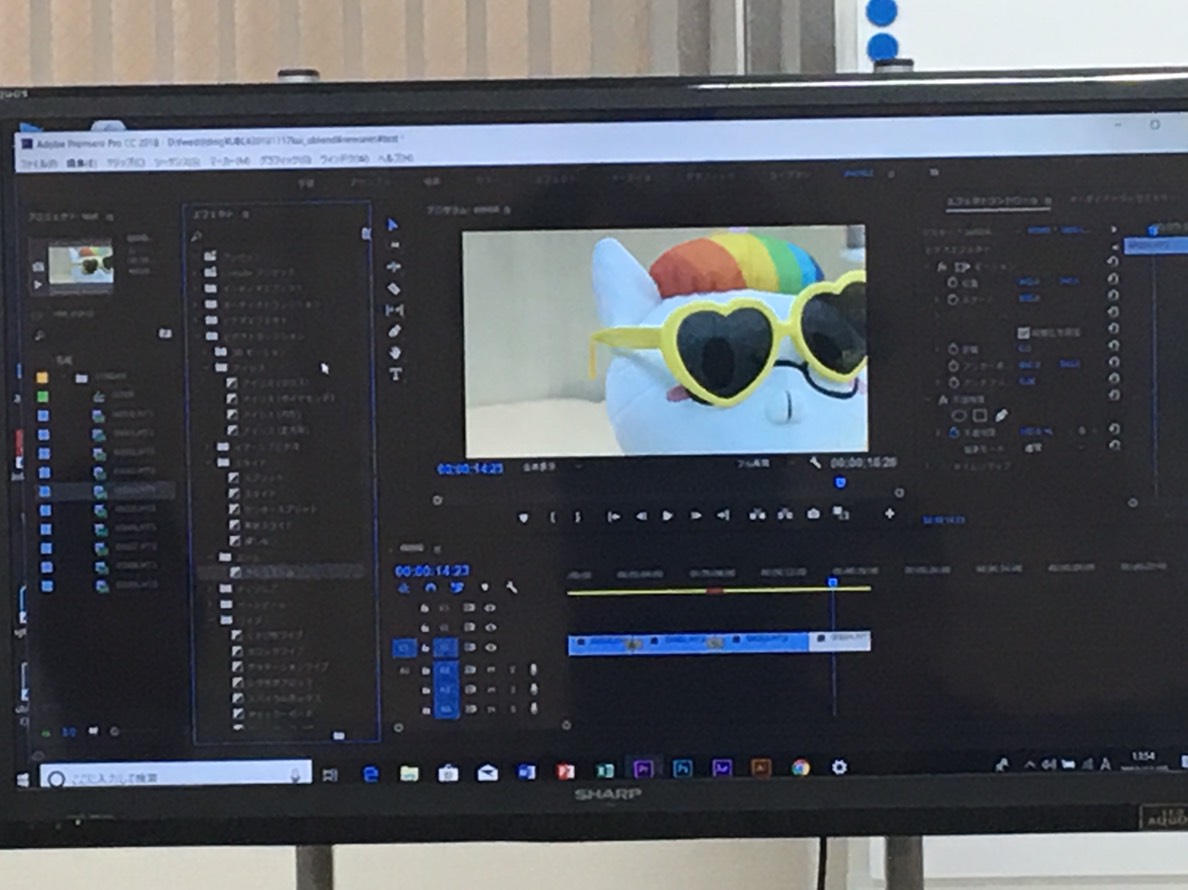This screenshot has height=890, width=1188.
Task: Add marker from the timeline header
Action: 485,587
